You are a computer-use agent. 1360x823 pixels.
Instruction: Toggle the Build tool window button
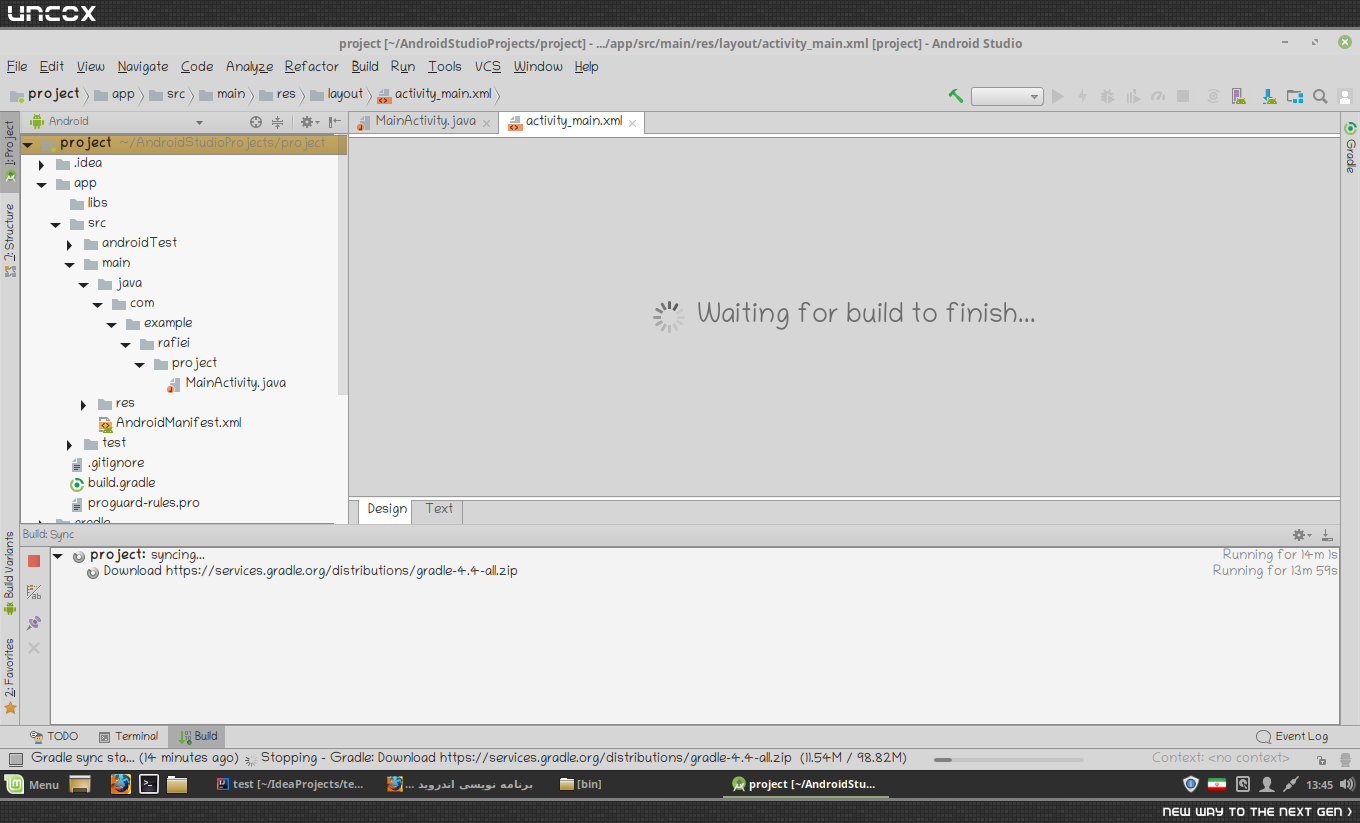click(x=197, y=736)
